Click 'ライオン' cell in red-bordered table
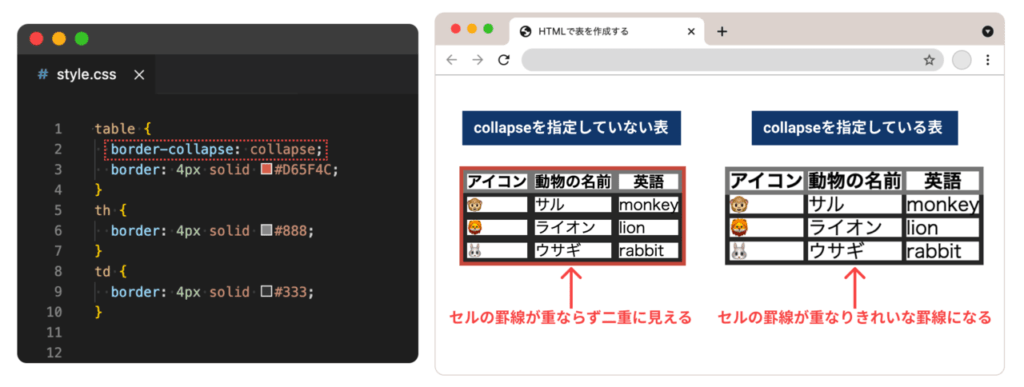 pos(573,228)
